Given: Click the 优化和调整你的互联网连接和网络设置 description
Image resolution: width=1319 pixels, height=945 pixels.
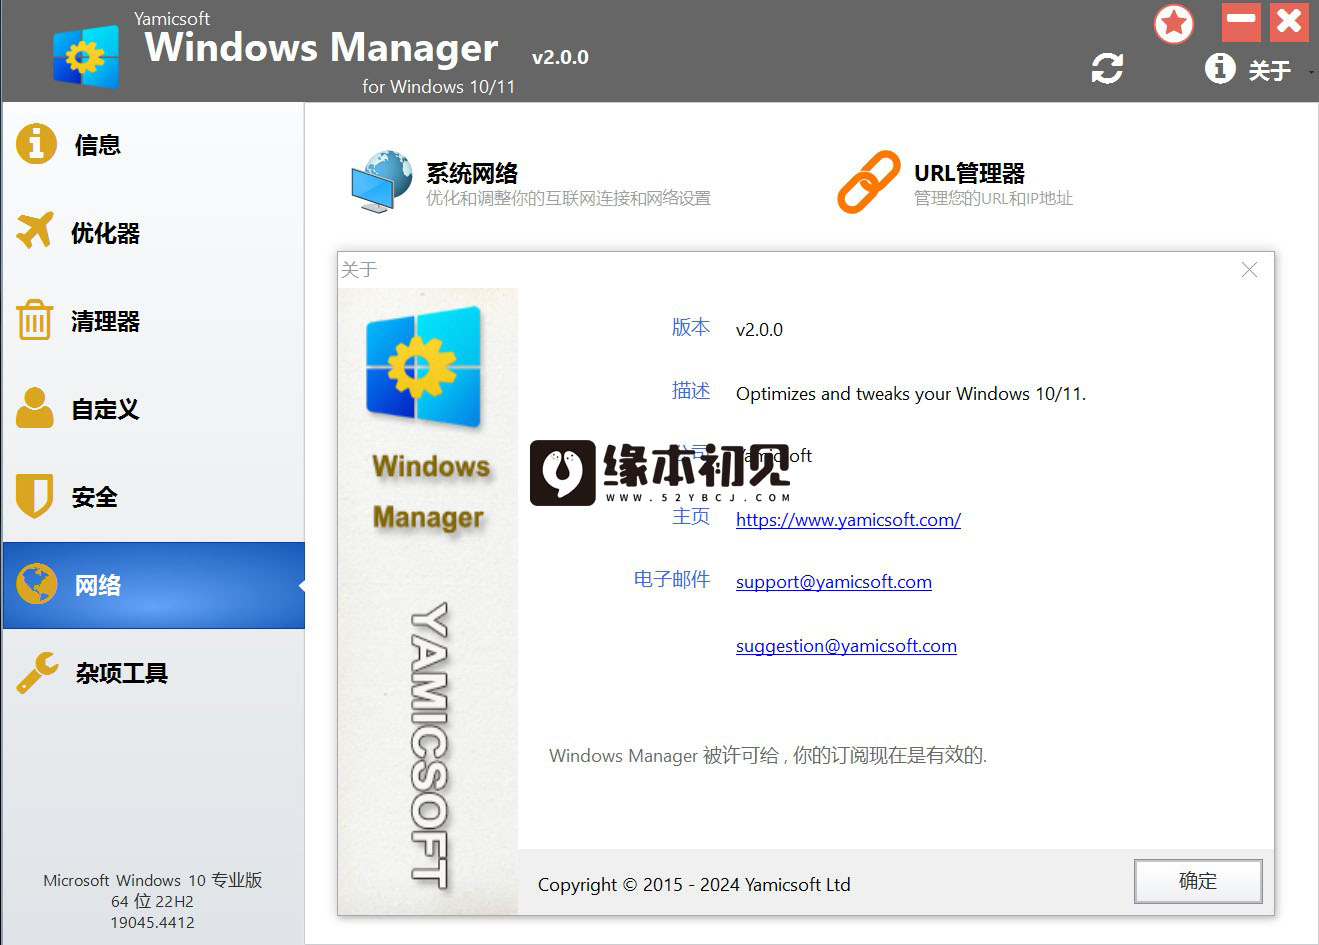Looking at the screenshot, I should (x=568, y=198).
